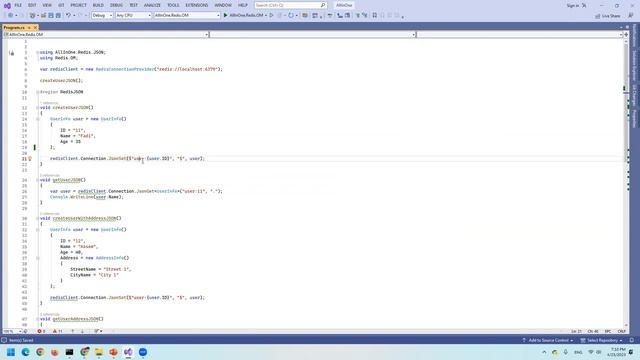Click the lightbulb quick actions icon in margin

click(30, 158)
